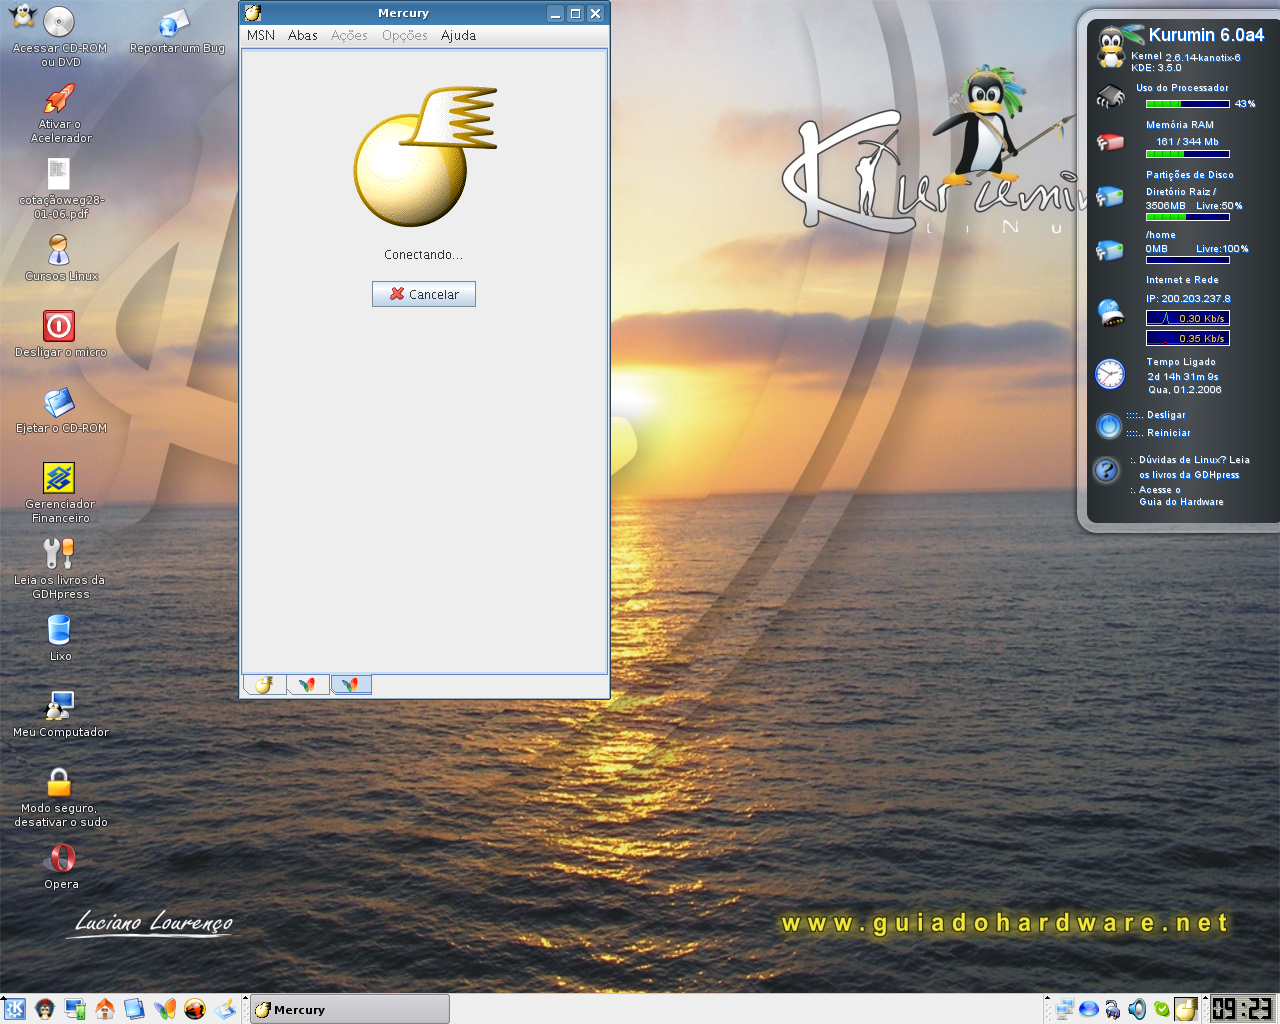The image size is (1280, 1024).
Task: Select the second MSN butterfly tab
Action: (x=308, y=685)
